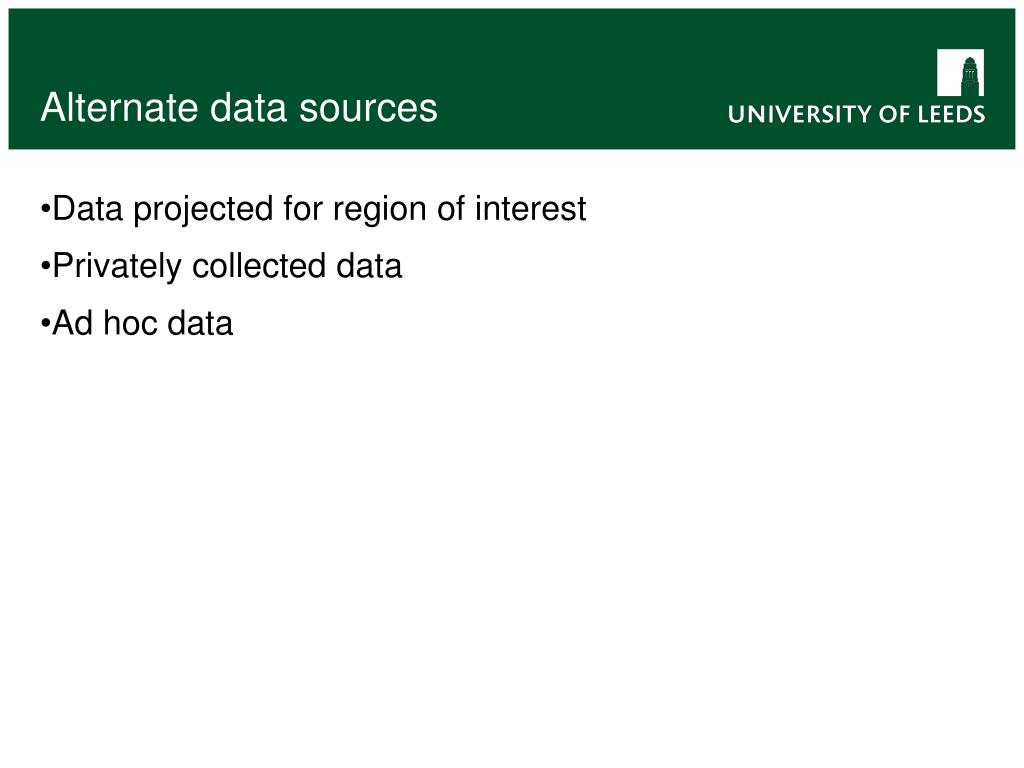Click the word sources in the title
1024x768 pixels.
[368, 110]
